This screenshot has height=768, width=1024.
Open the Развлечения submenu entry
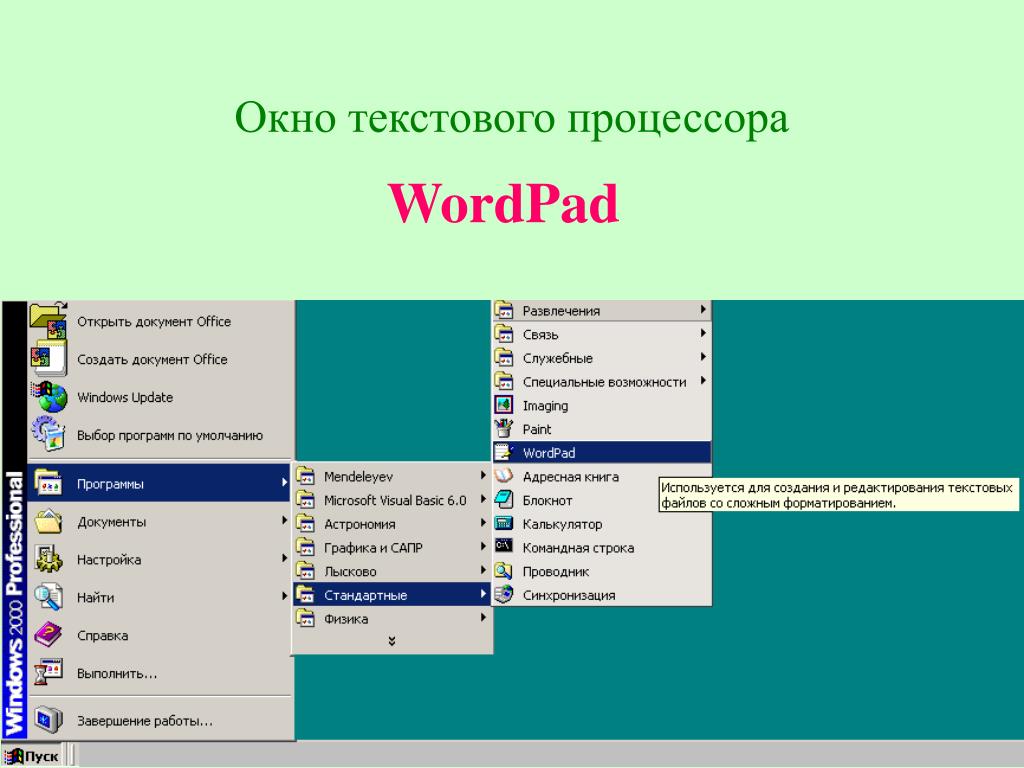click(x=601, y=311)
